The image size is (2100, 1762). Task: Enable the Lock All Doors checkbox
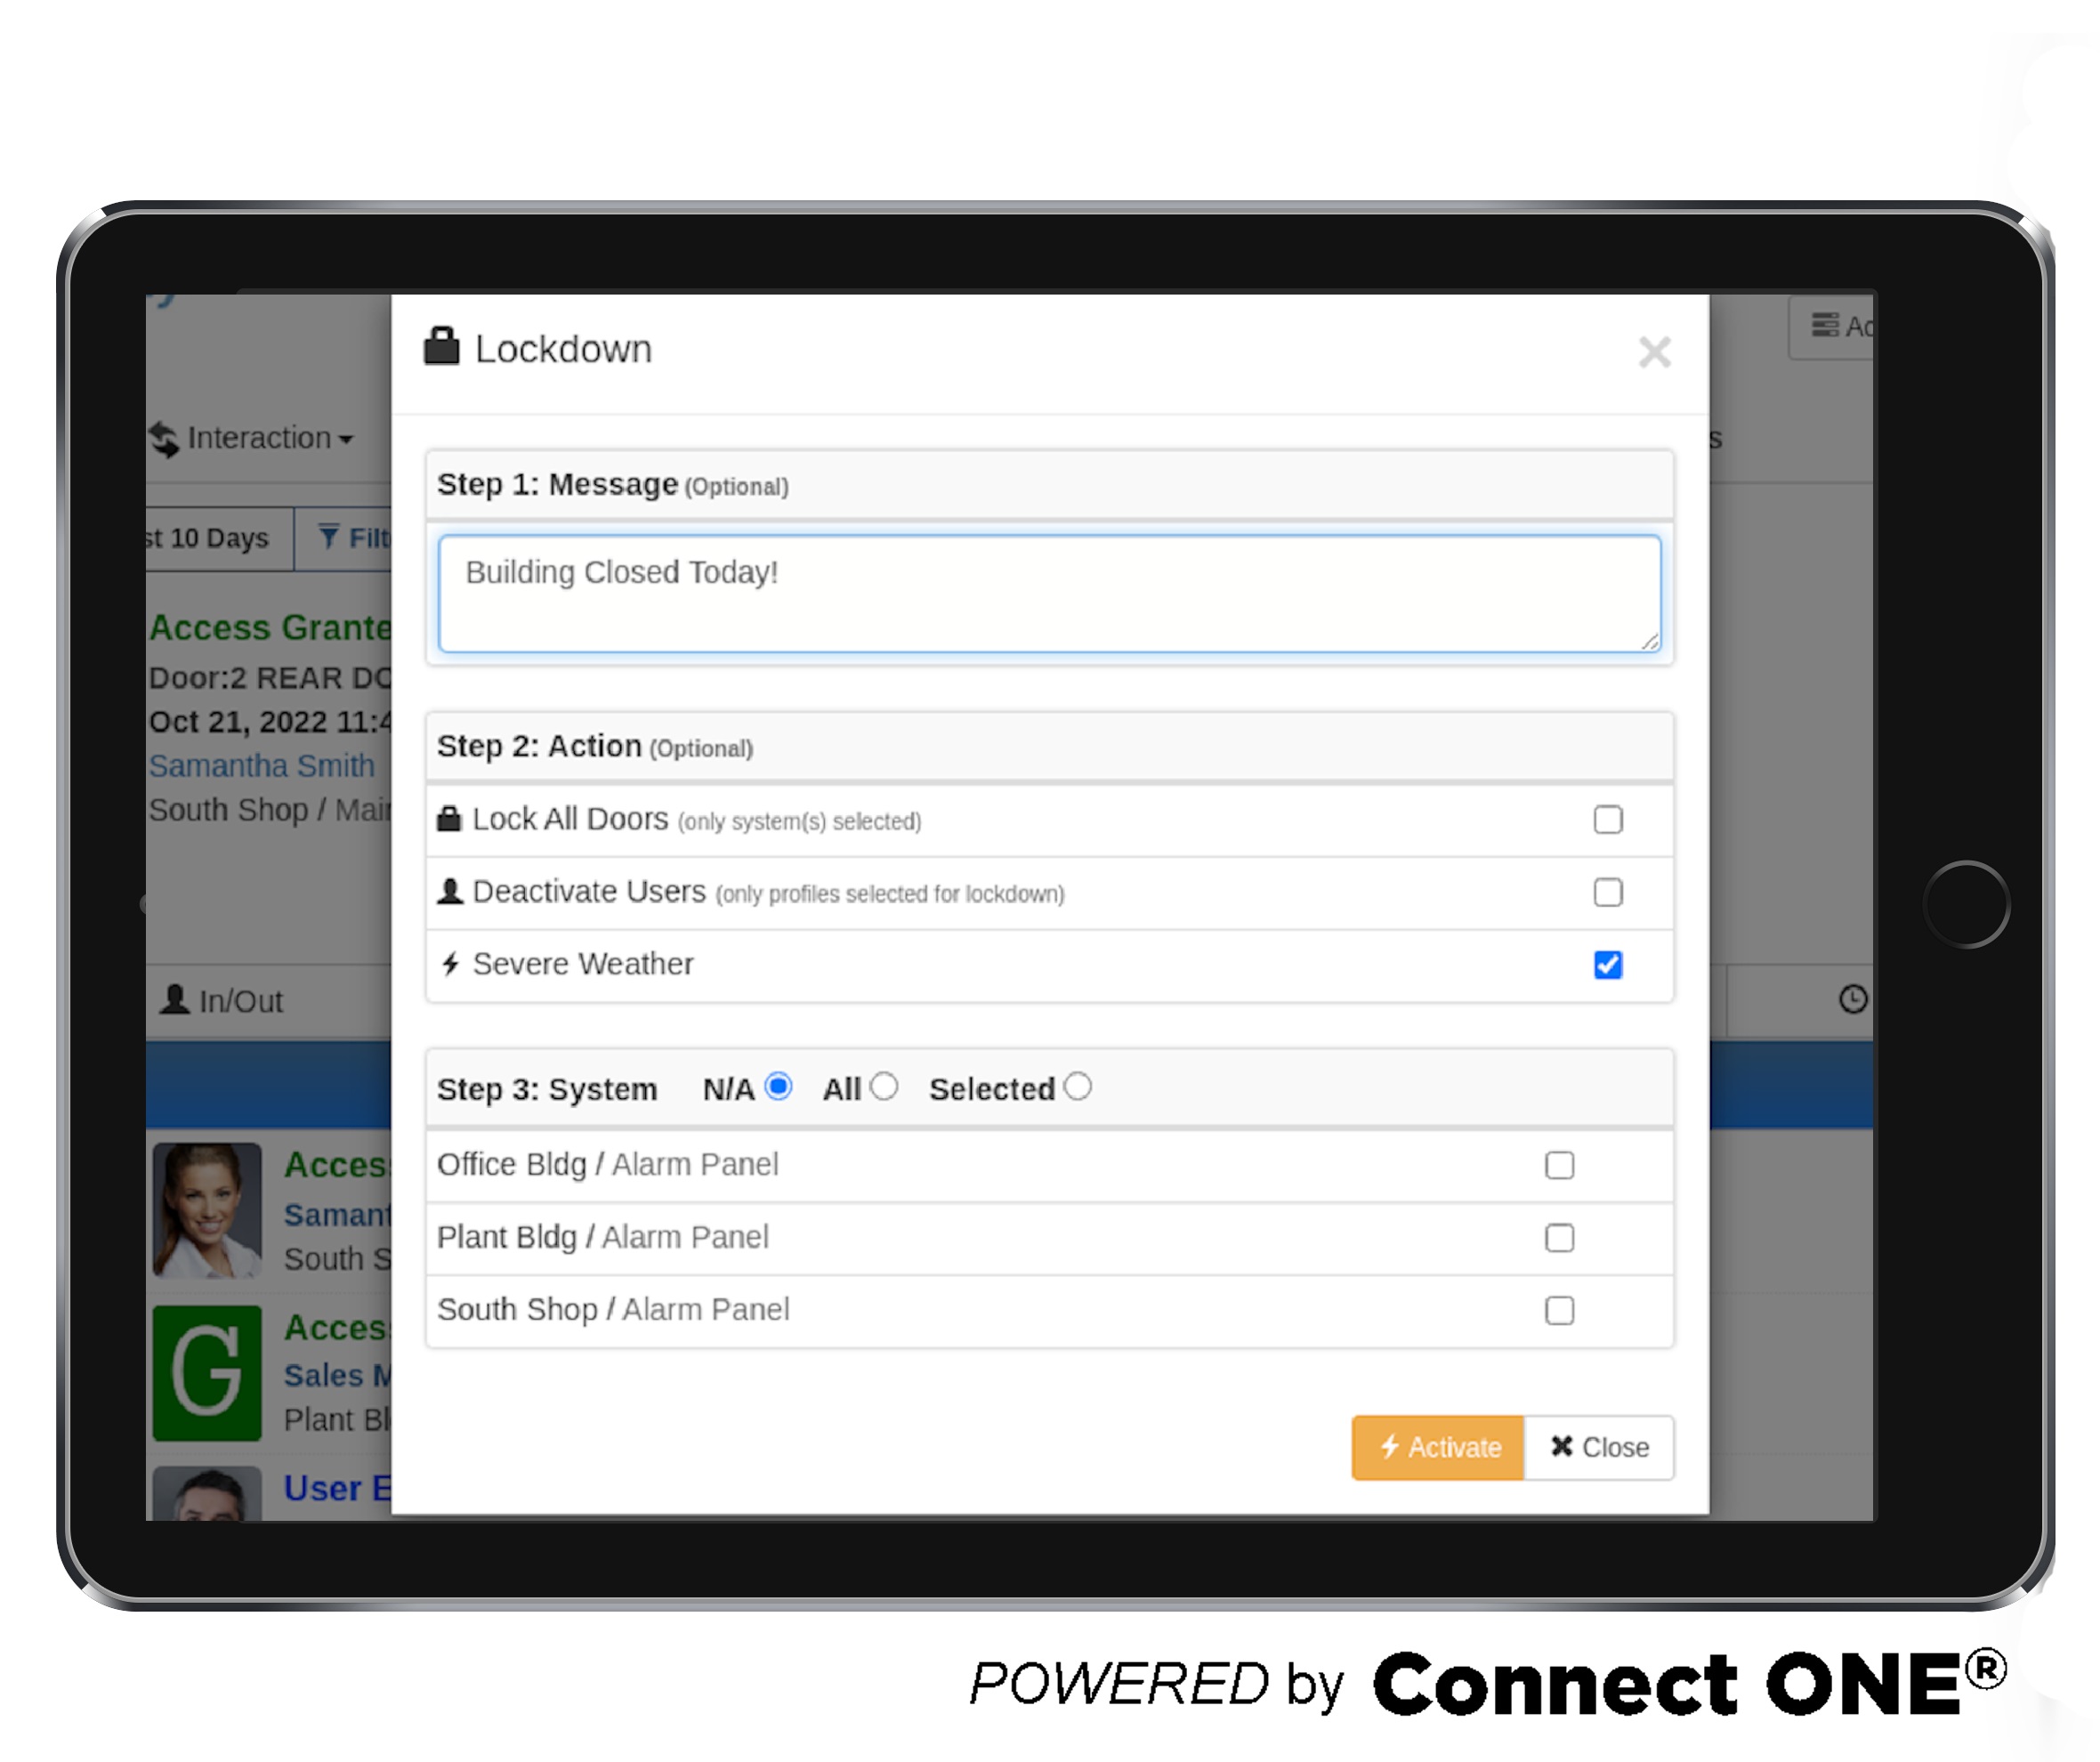click(1607, 818)
